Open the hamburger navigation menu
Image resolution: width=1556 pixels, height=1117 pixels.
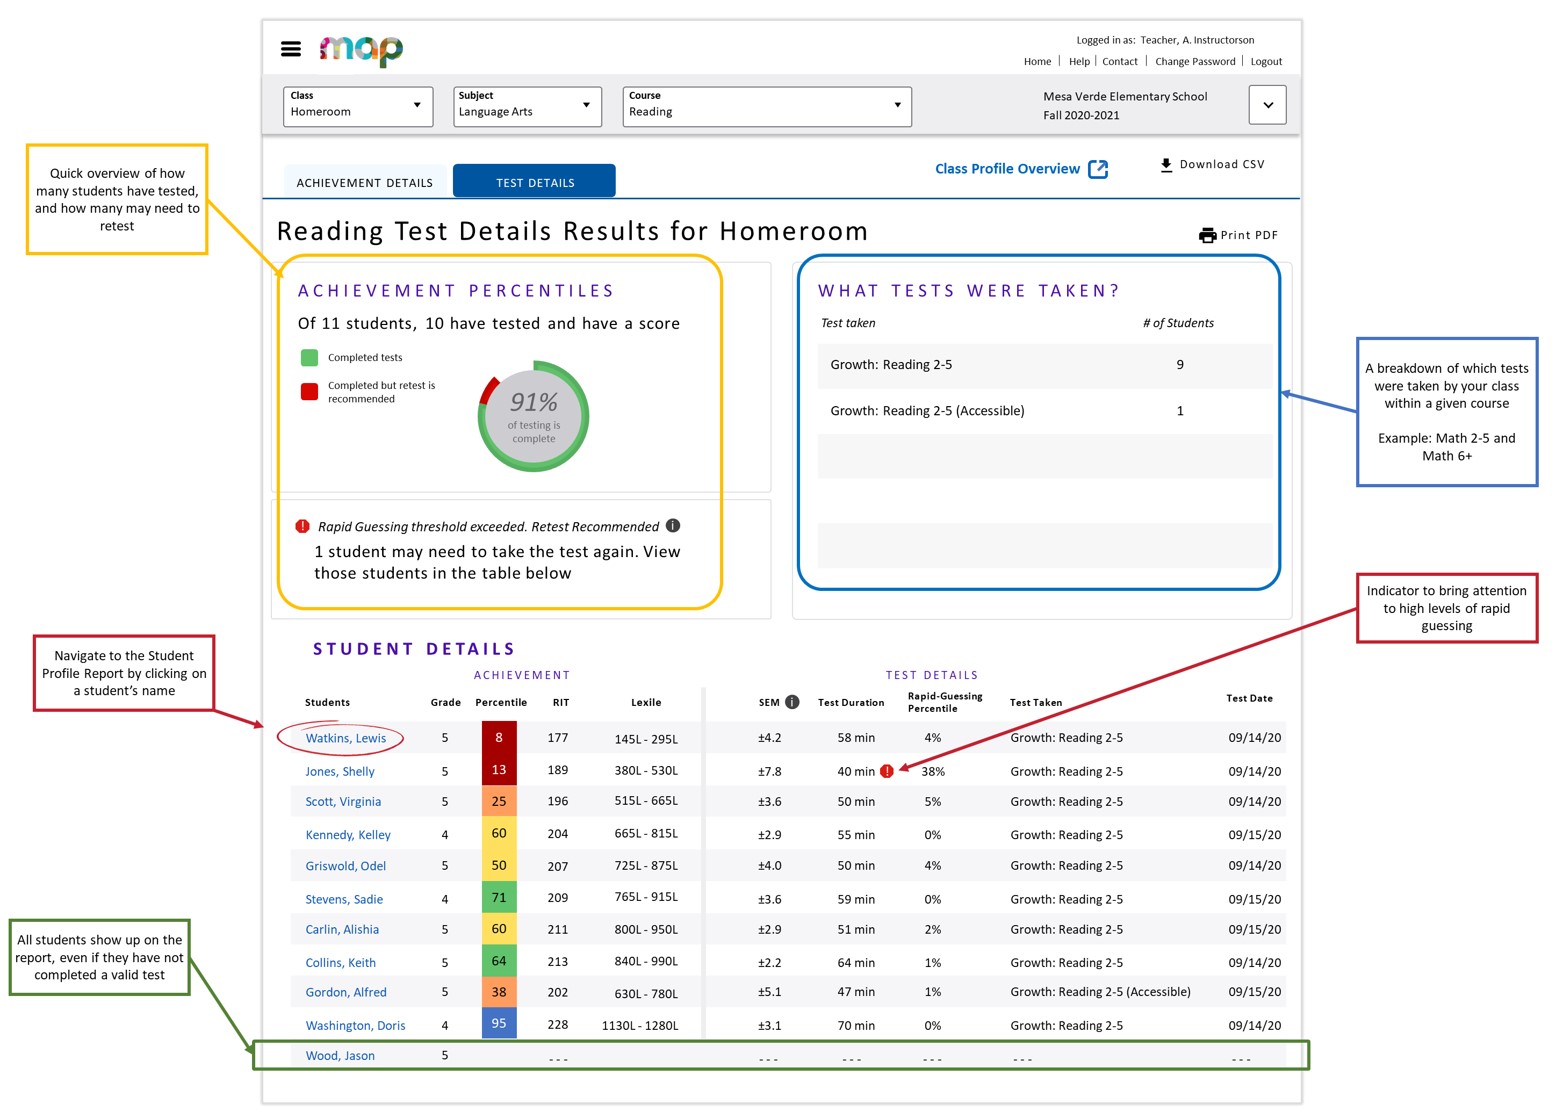point(290,48)
